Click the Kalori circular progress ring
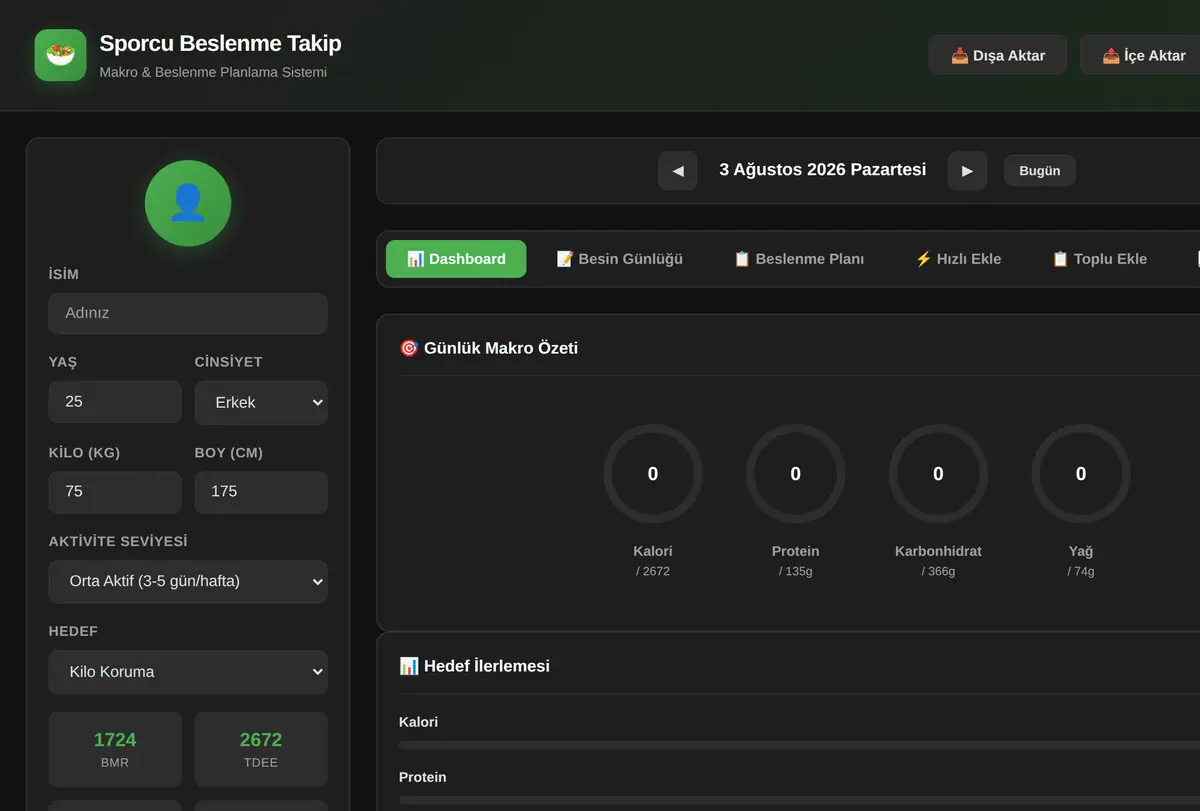This screenshot has height=811, width=1200. tap(653, 474)
